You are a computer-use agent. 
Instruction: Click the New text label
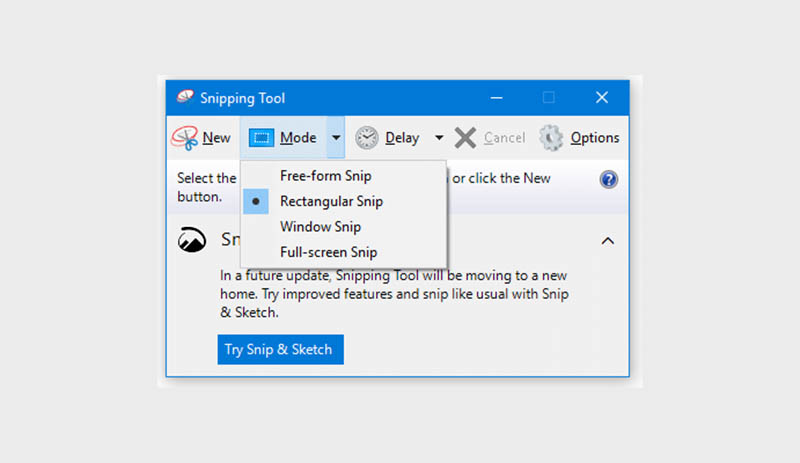pyautogui.click(x=216, y=138)
